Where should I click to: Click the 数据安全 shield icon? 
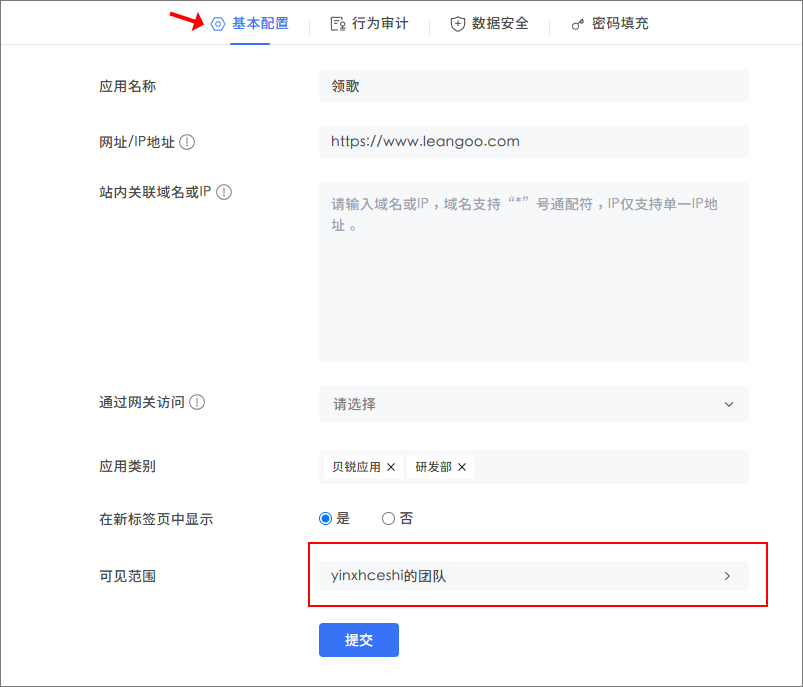click(460, 23)
